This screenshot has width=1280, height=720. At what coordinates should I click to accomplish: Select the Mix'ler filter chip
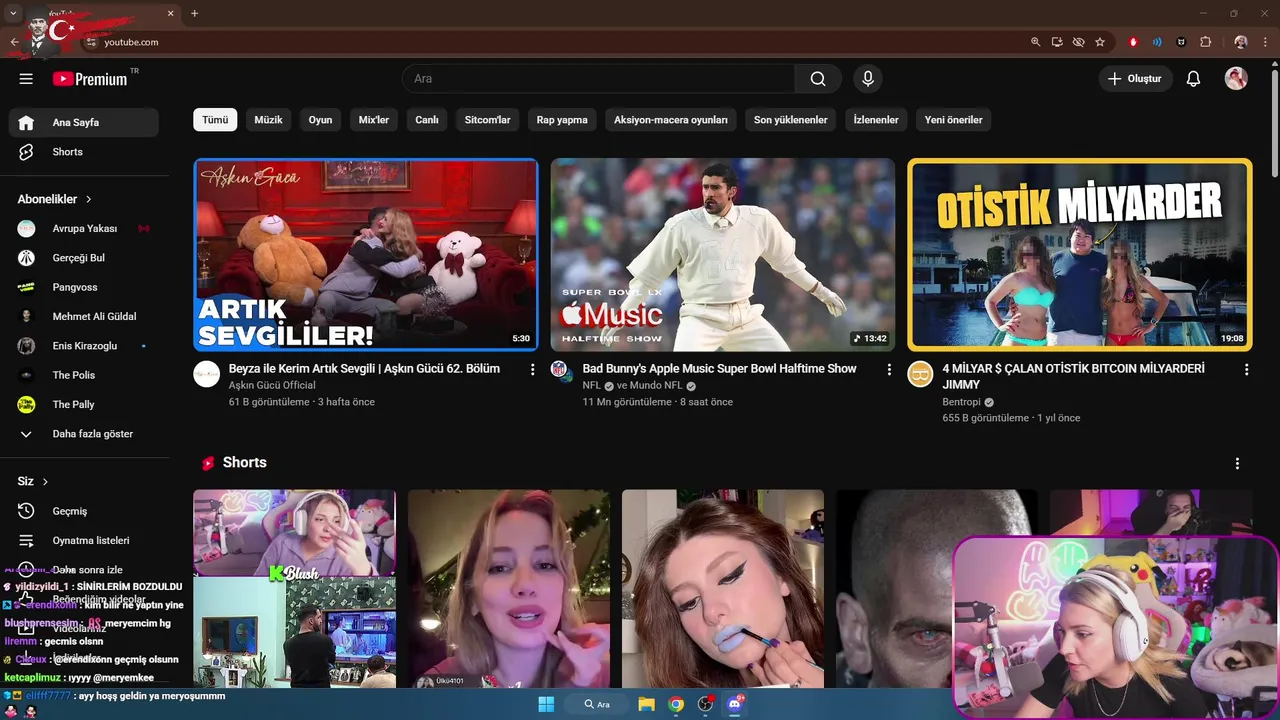click(x=374, y=120)
